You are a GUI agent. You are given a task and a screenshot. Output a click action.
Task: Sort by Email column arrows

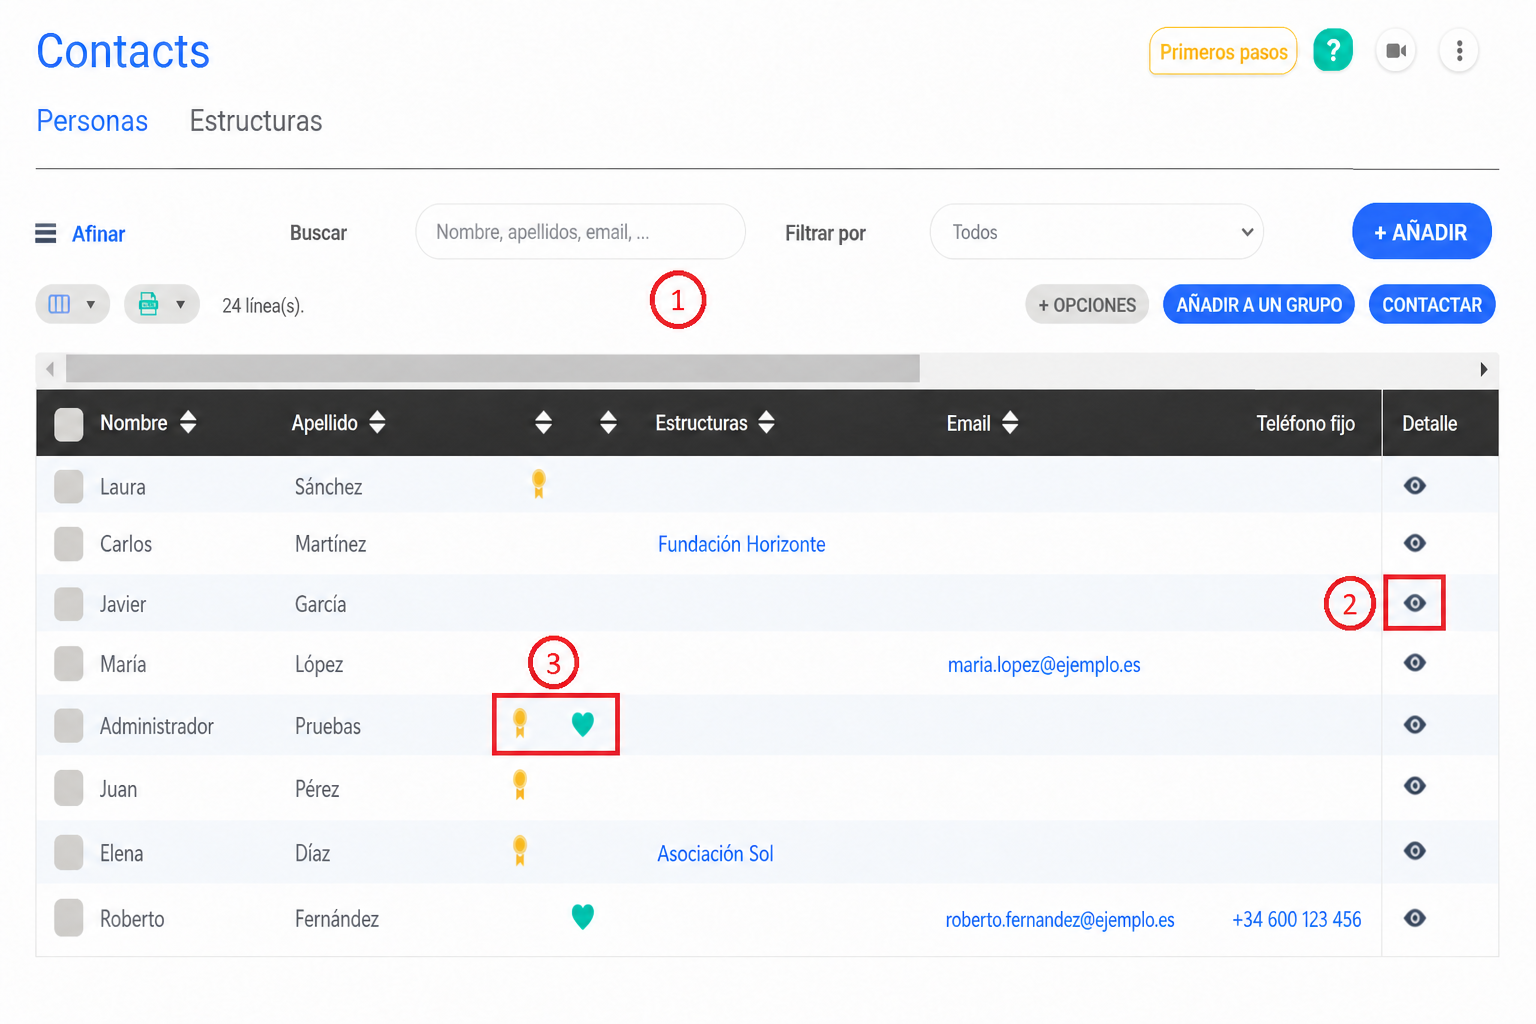1010,422
